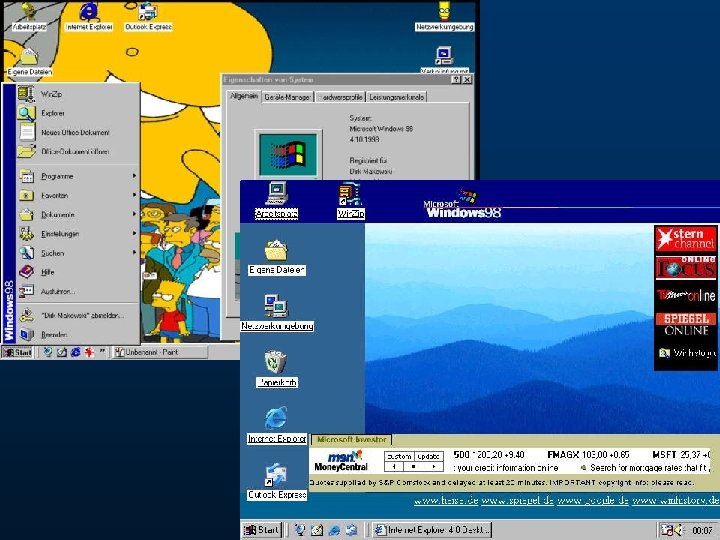Click the blue Internet Explorer quick launch icon beside Paint
This screenshot has width=720, height=540.
click(x=75, y=352)
